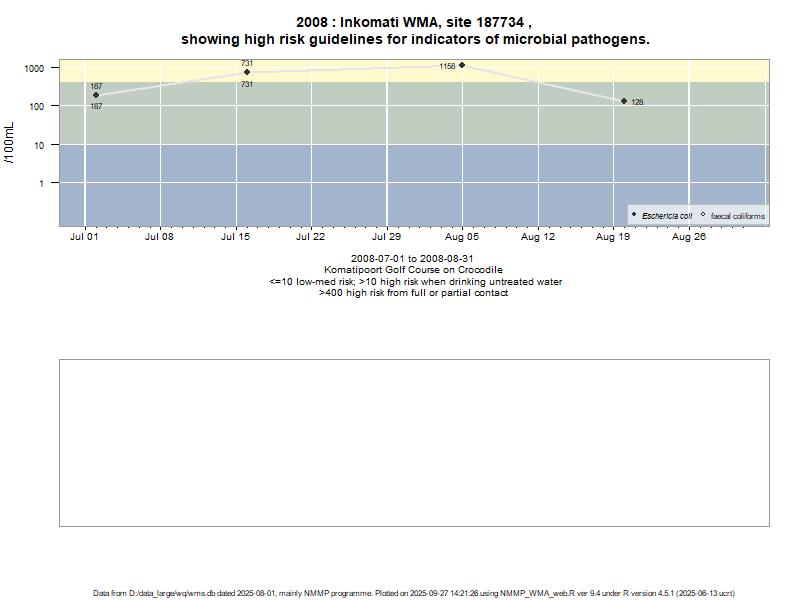Click the Aug 26 x-axis date label
800x600 pixels.
point(689,238)
